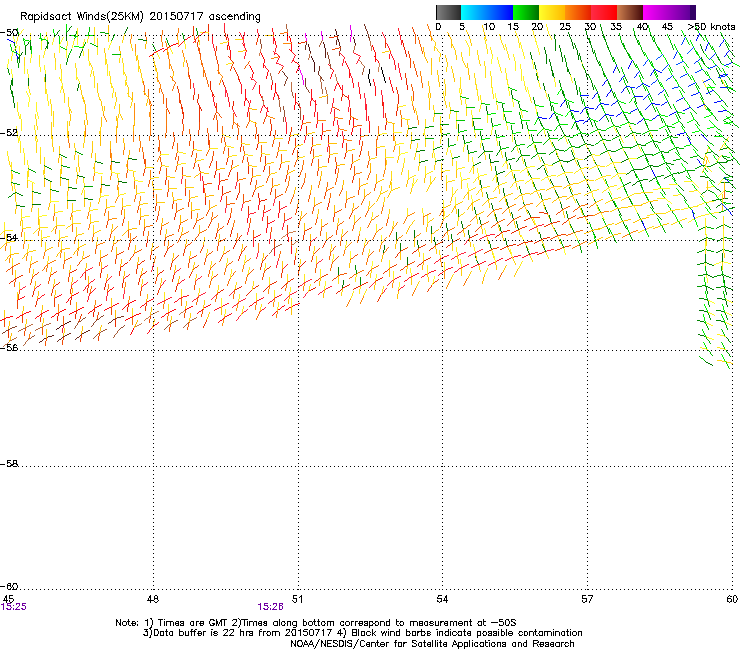Click the '-52' latitude axis label

click(9, 133)
